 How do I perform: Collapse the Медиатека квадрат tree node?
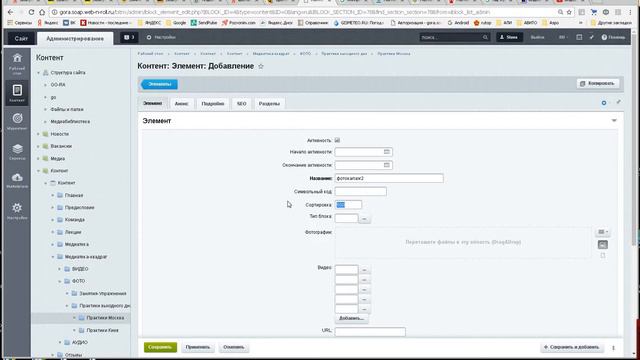pos(53,257)
